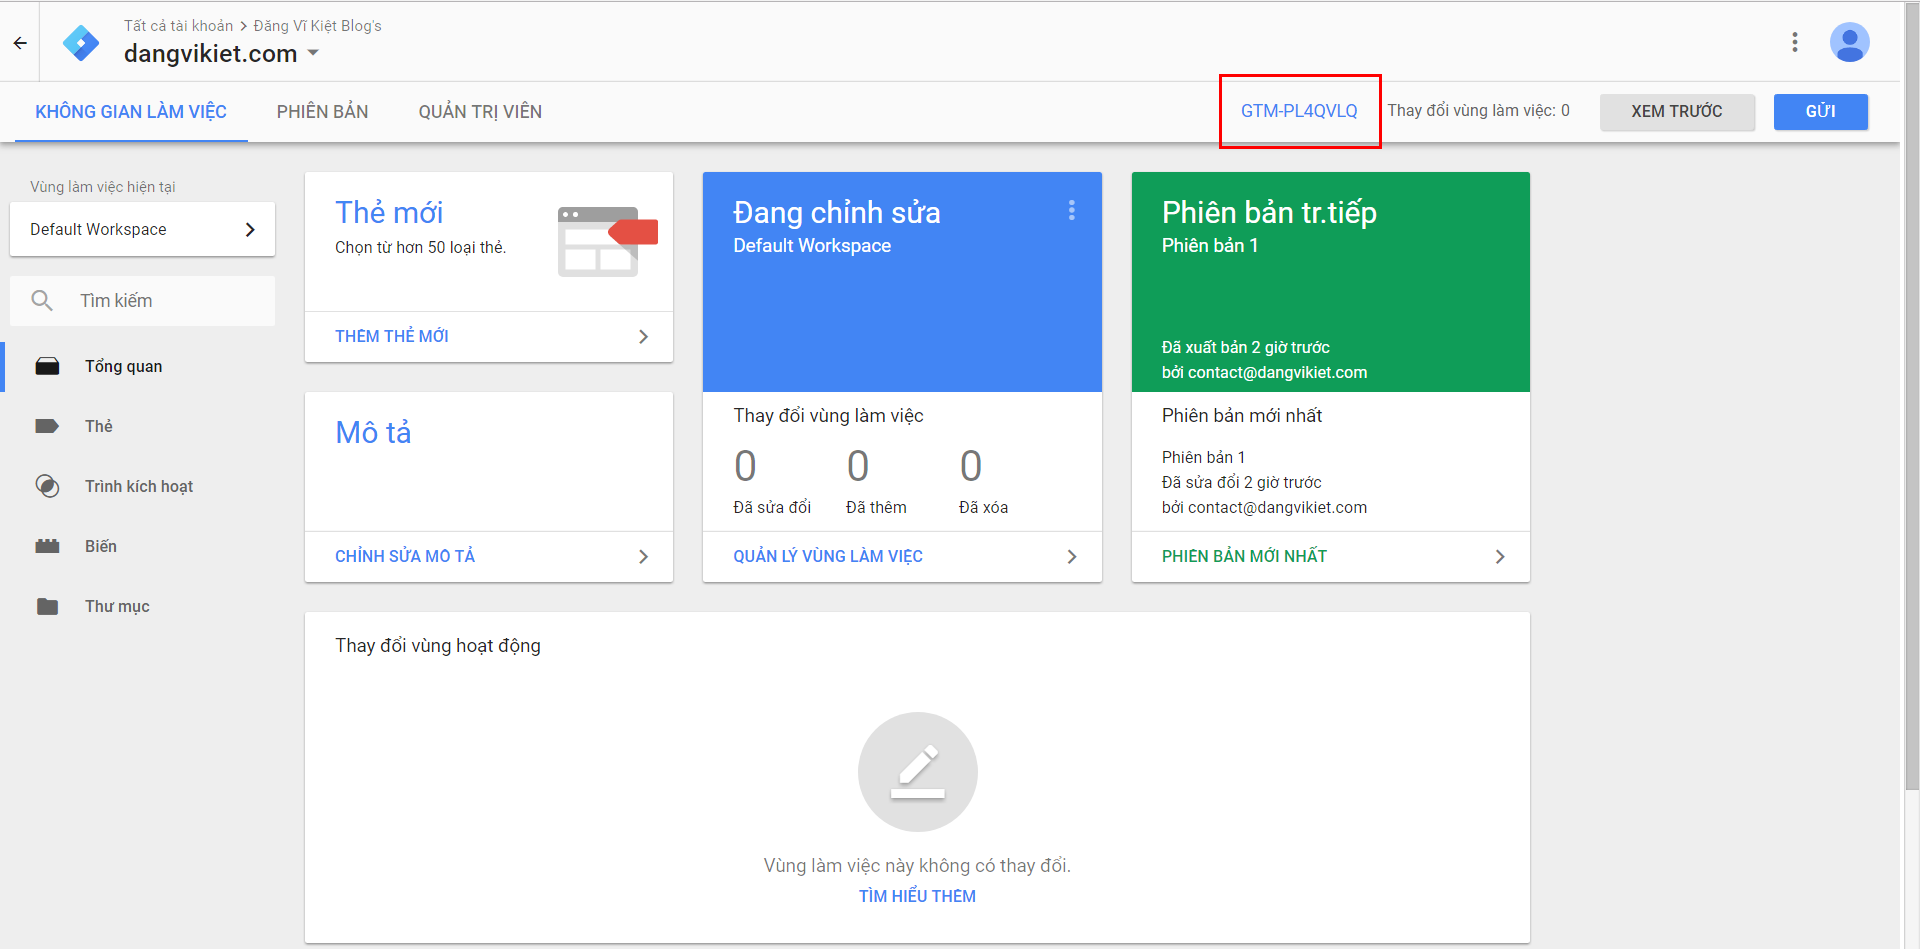1920x949 pixels.
Task: Click the Phiên bản tr.tiếp card heading
Action: coord(1269,212)
